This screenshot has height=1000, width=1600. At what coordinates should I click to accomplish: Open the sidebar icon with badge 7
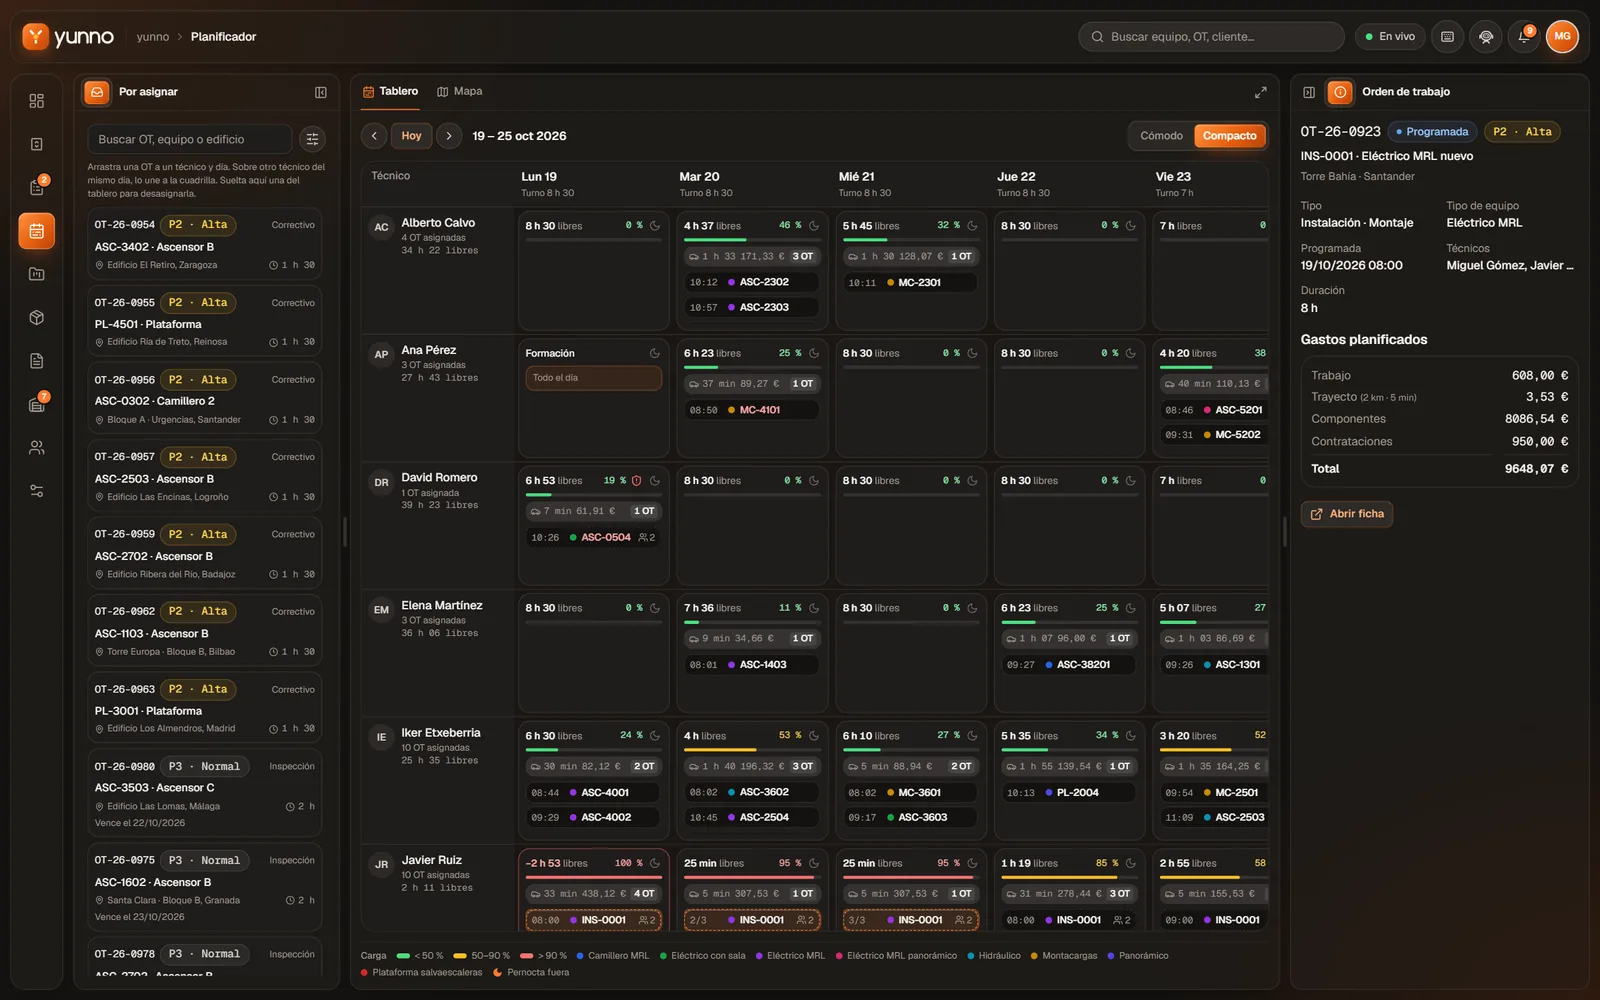[37, 404]
